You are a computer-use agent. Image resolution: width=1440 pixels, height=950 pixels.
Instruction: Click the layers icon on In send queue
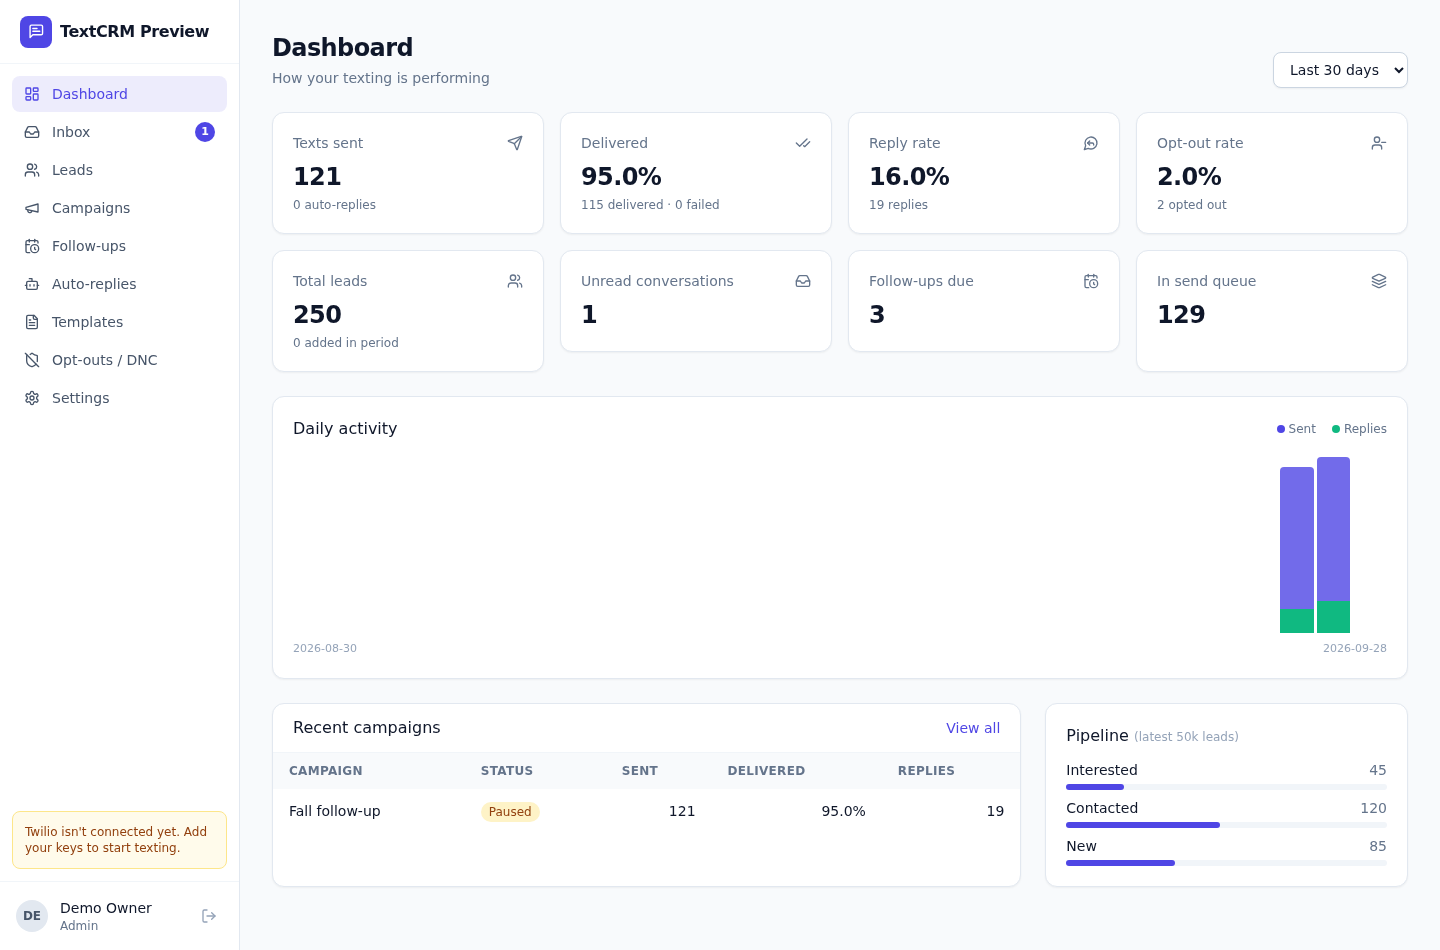tap(1379, 281)
